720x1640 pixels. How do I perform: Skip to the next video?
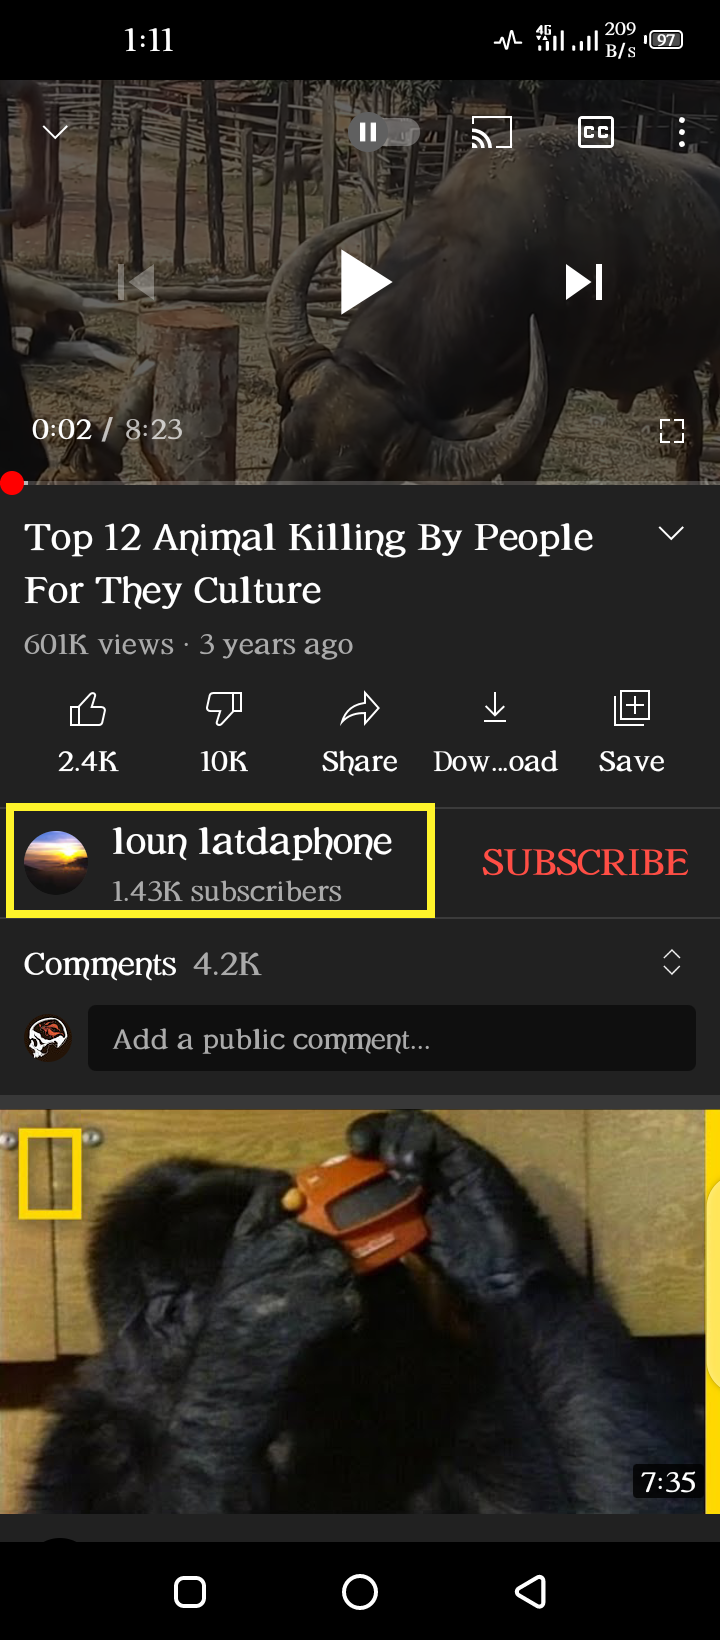tap(584, 282)
